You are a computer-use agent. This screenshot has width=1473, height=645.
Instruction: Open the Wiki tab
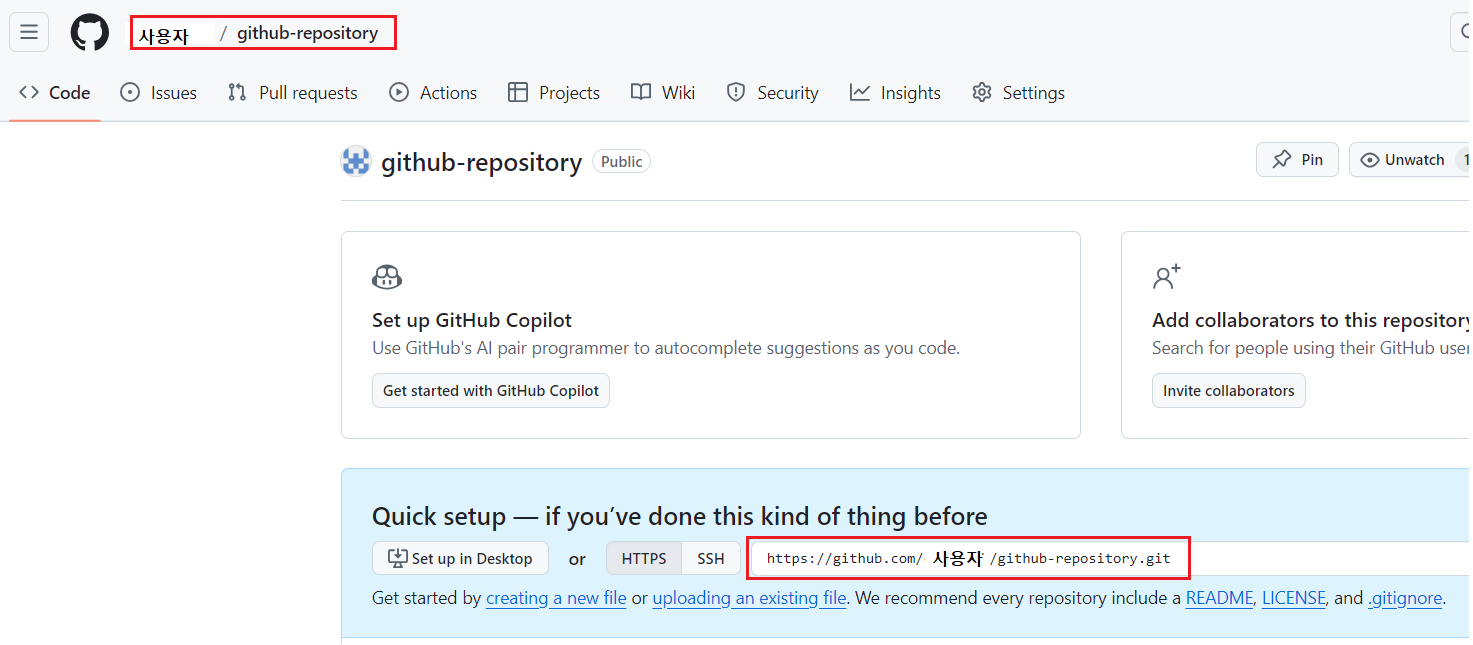click(663, 93)
